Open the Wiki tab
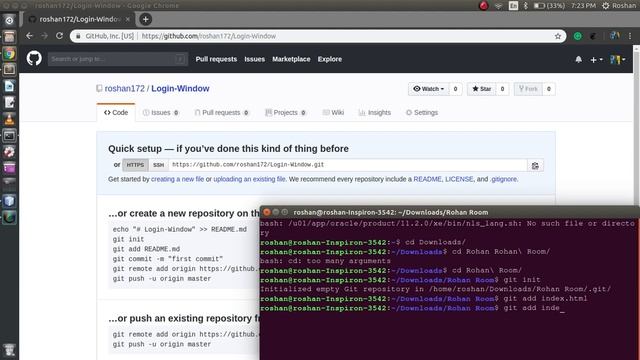Image resolution: width=640 pixels, height=360 pixels. (x=333, y=113)
